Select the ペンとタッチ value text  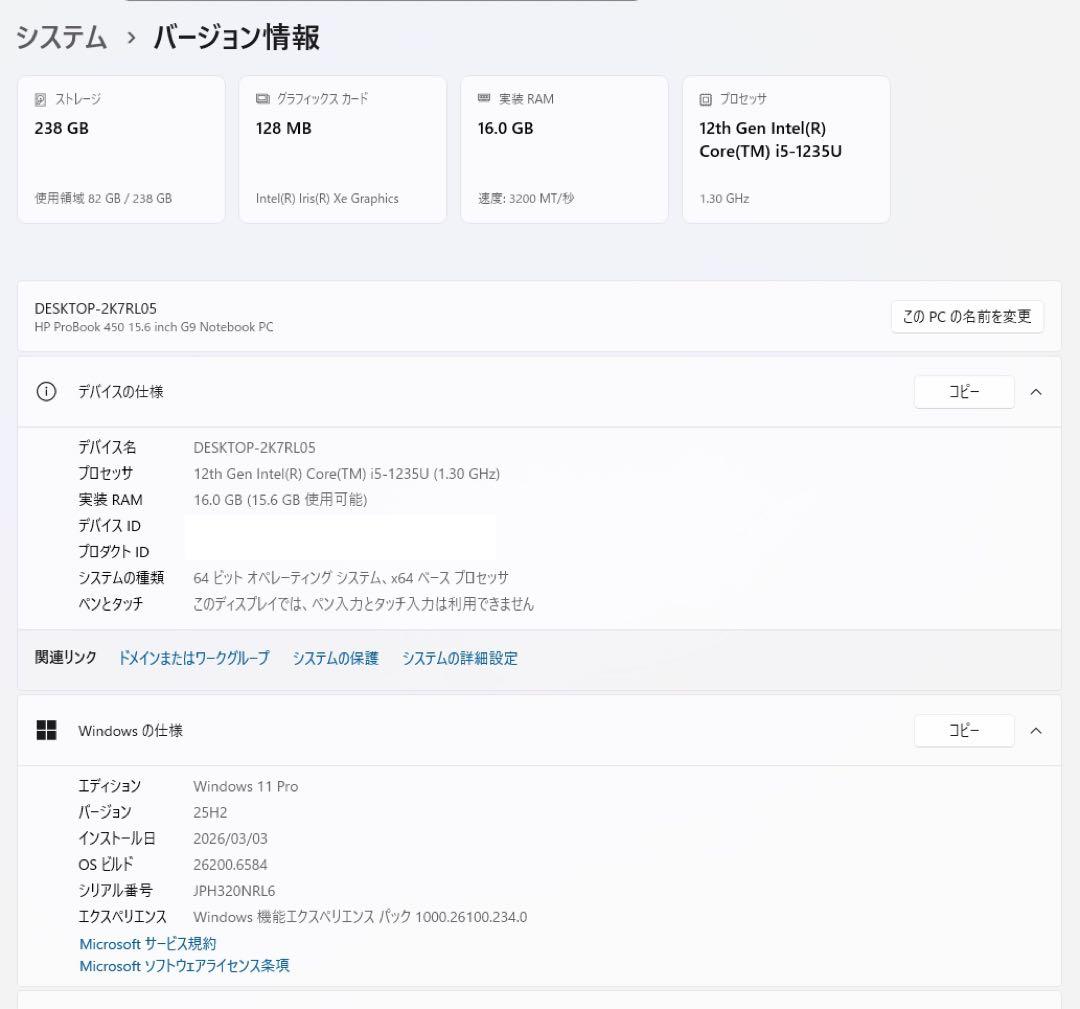pyautogui.click(x=364, y=604)
